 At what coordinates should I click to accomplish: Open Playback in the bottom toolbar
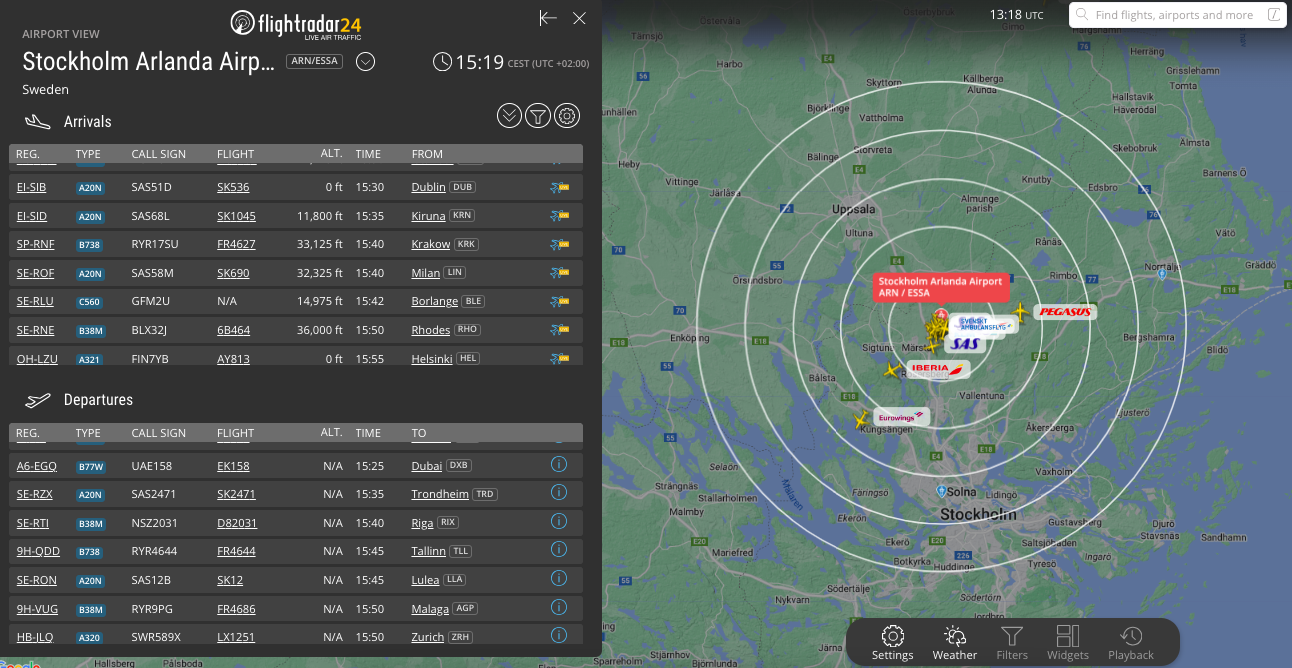point(1130,642)
